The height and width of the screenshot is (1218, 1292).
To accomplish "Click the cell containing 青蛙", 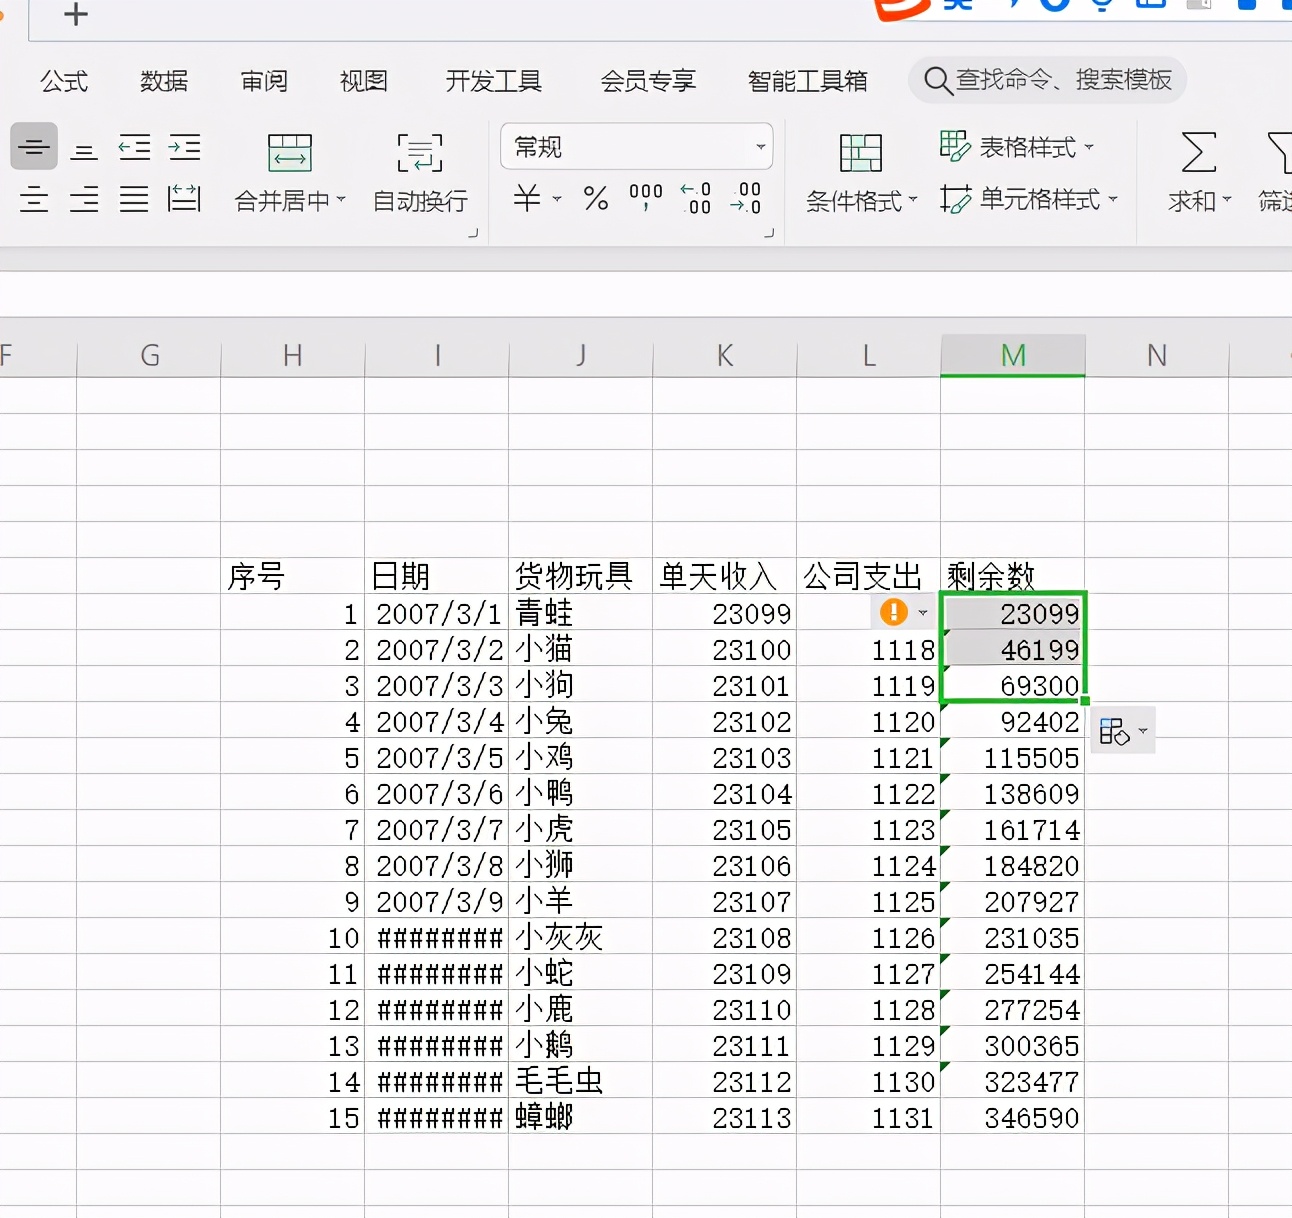I will [x=581, y=612].
